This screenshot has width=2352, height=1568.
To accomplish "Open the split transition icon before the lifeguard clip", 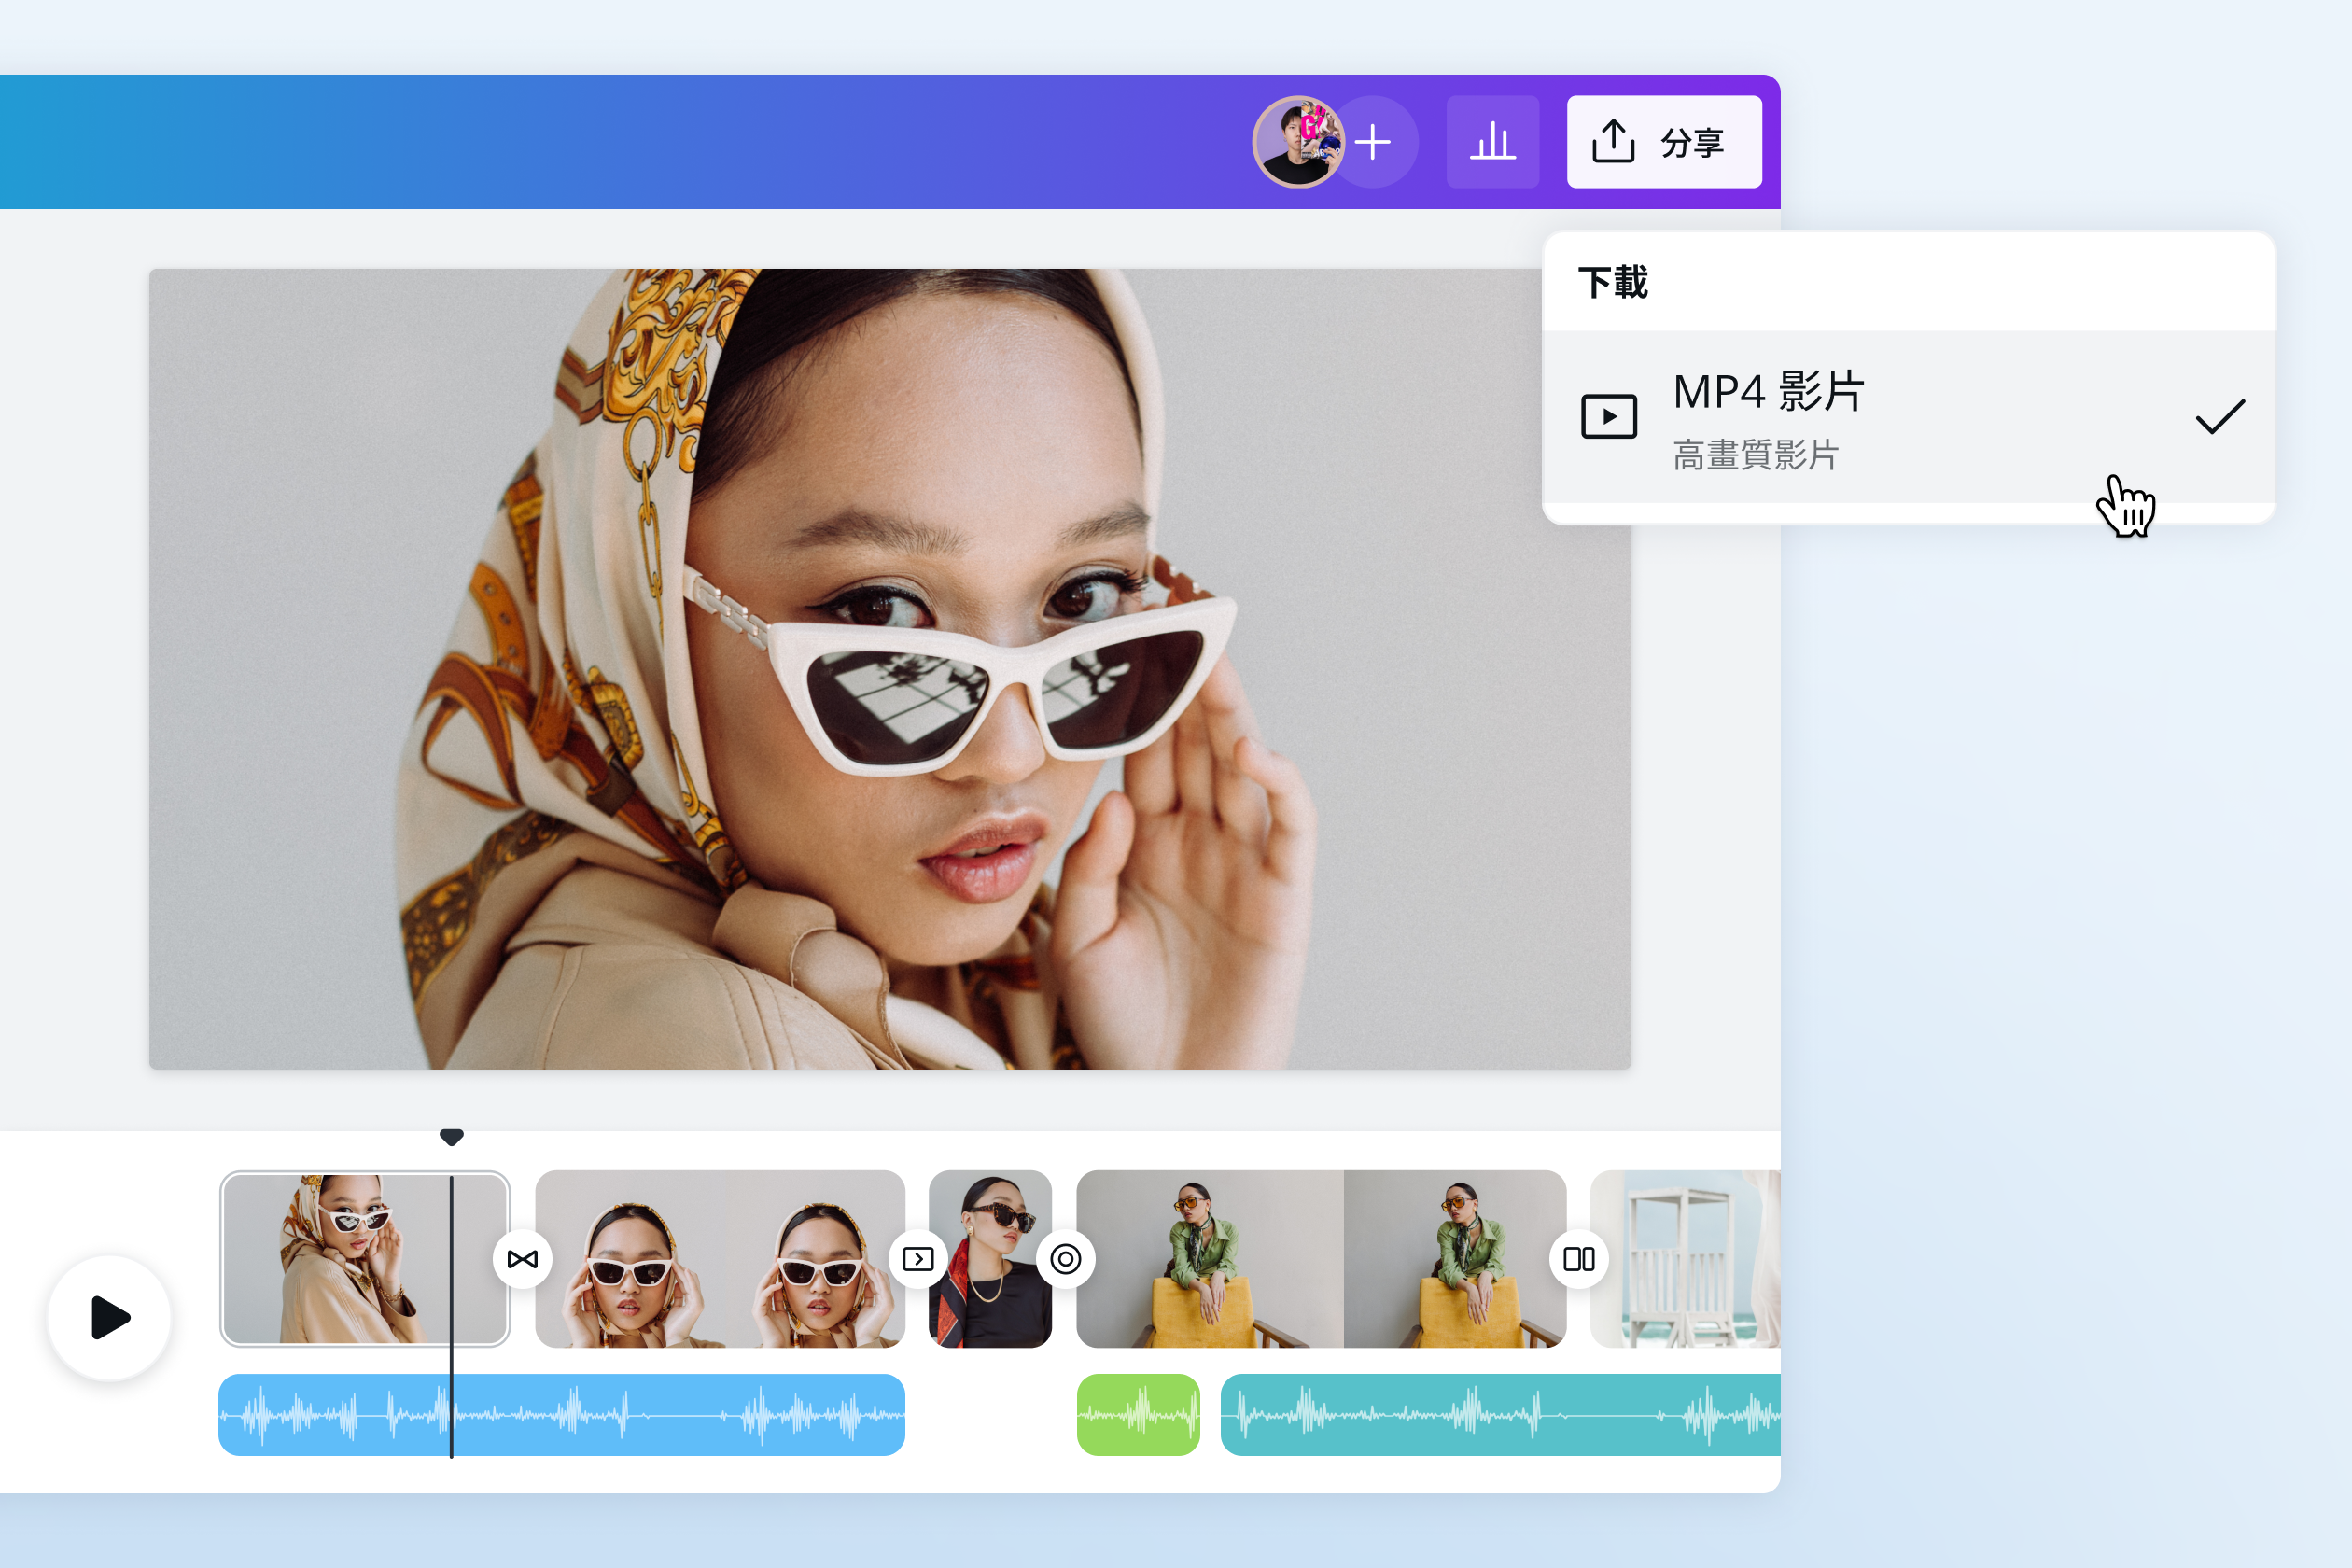I will 1579,1259.
